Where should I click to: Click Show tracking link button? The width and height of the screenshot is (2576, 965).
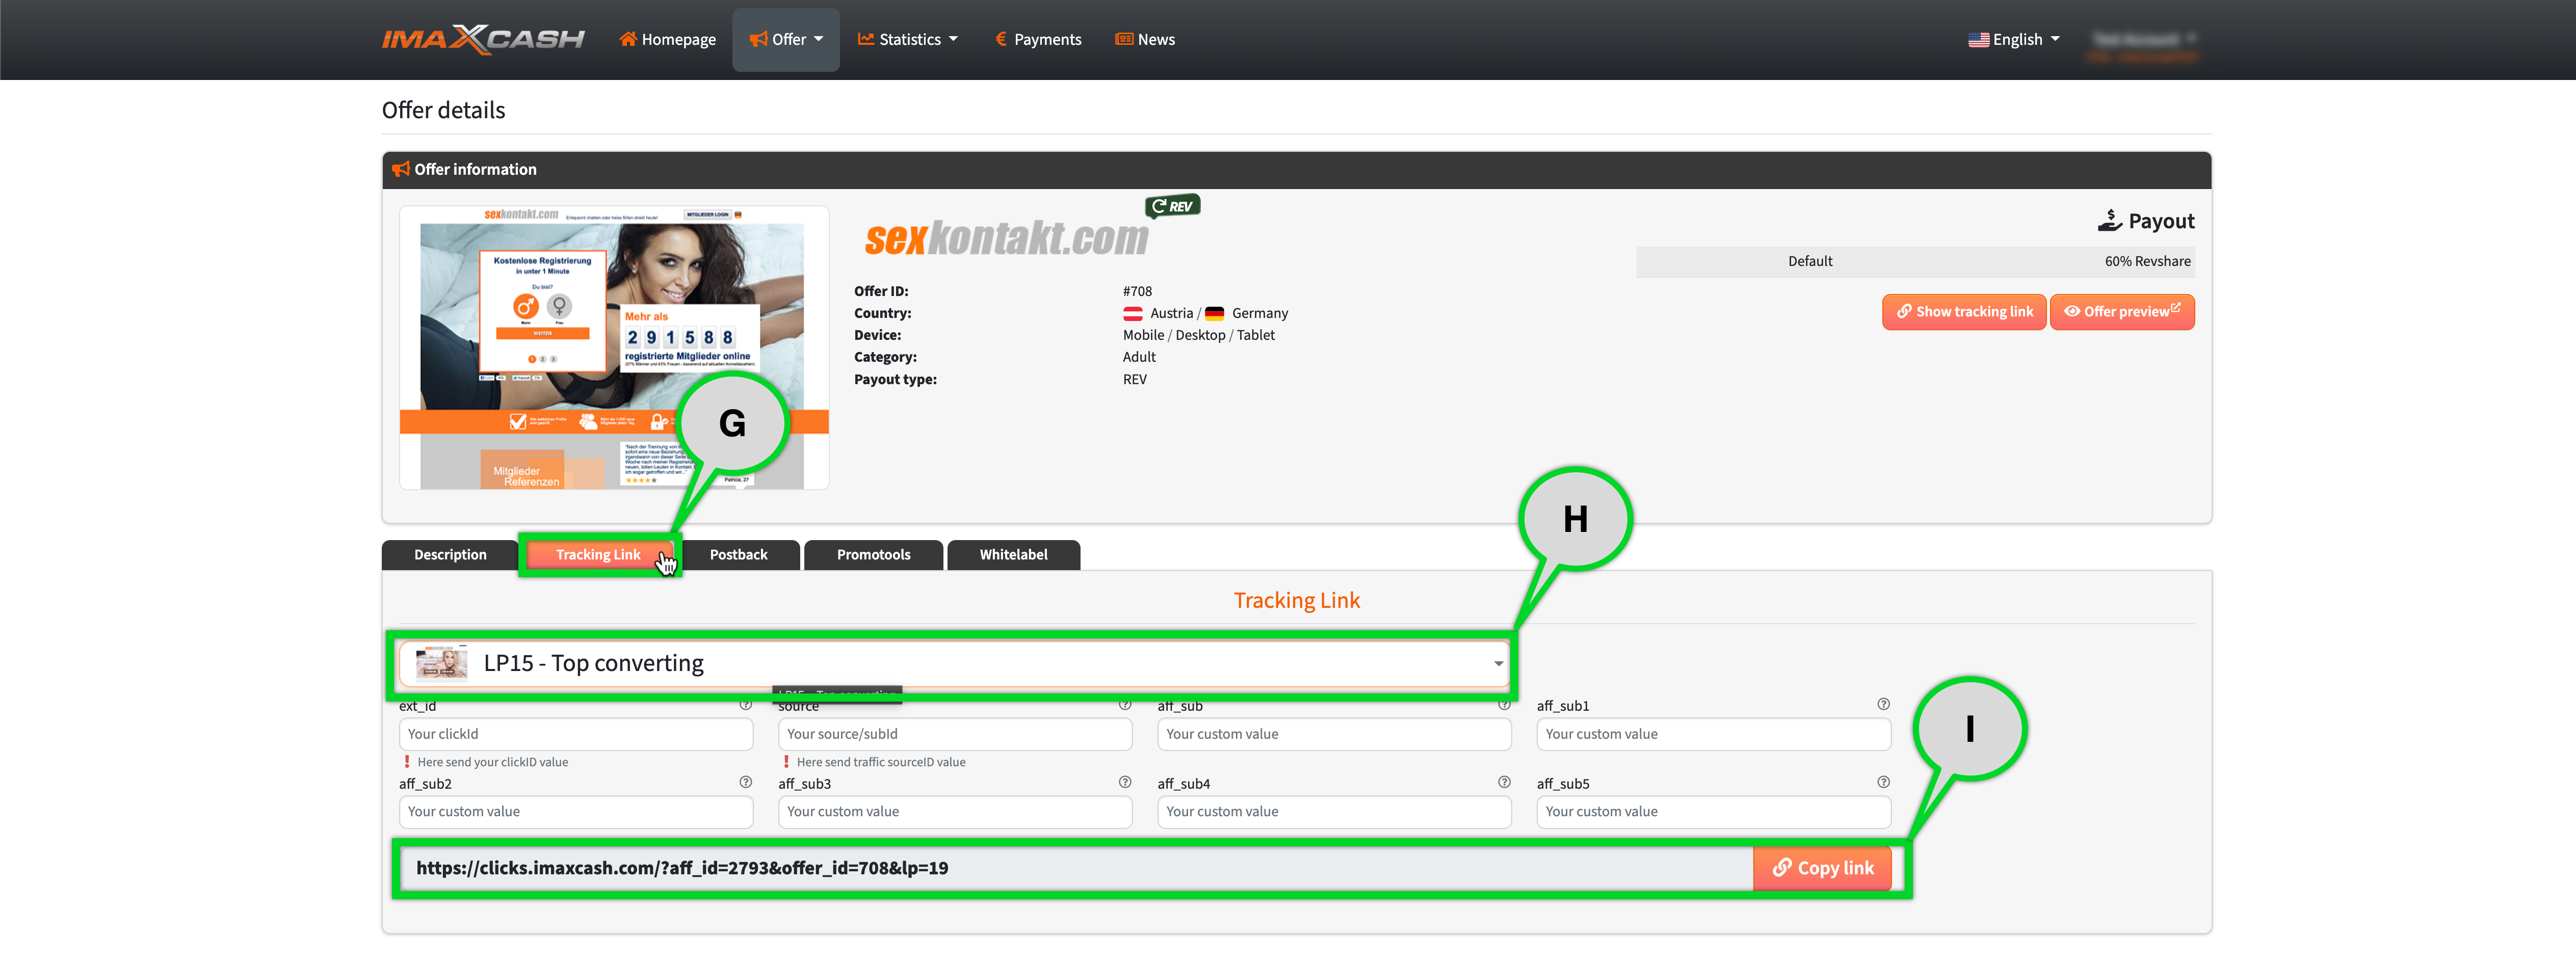pos(1964,312)
